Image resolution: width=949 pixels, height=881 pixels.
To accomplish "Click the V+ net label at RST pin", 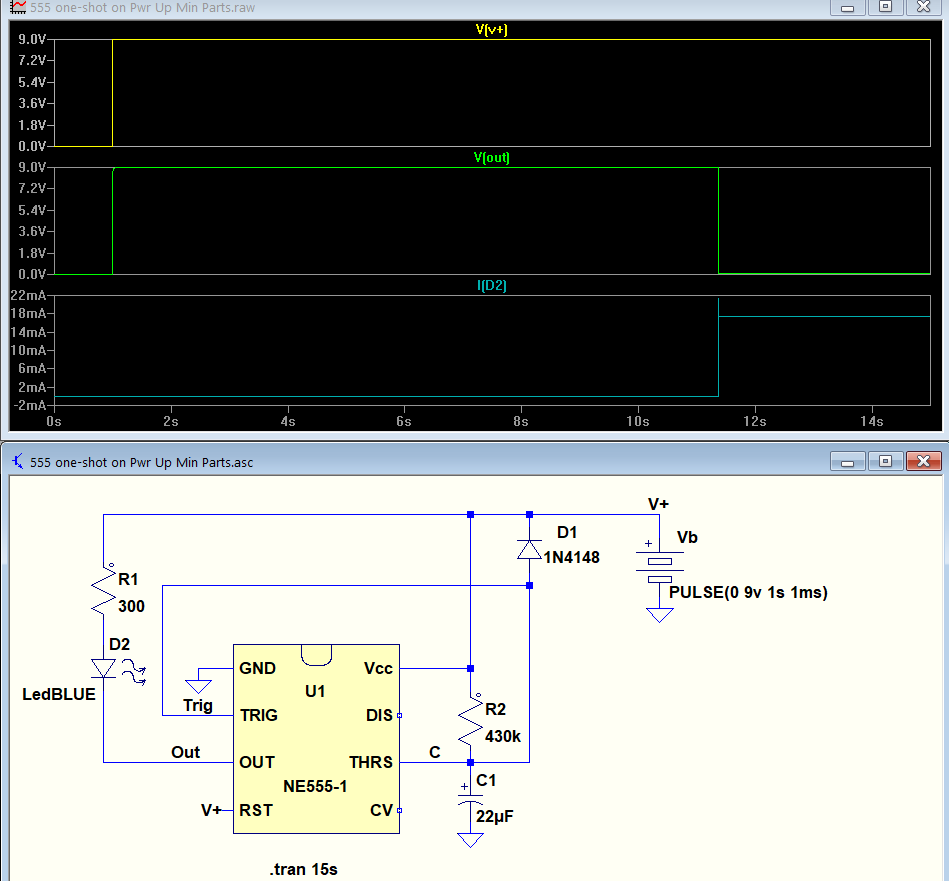I will 211,810.
